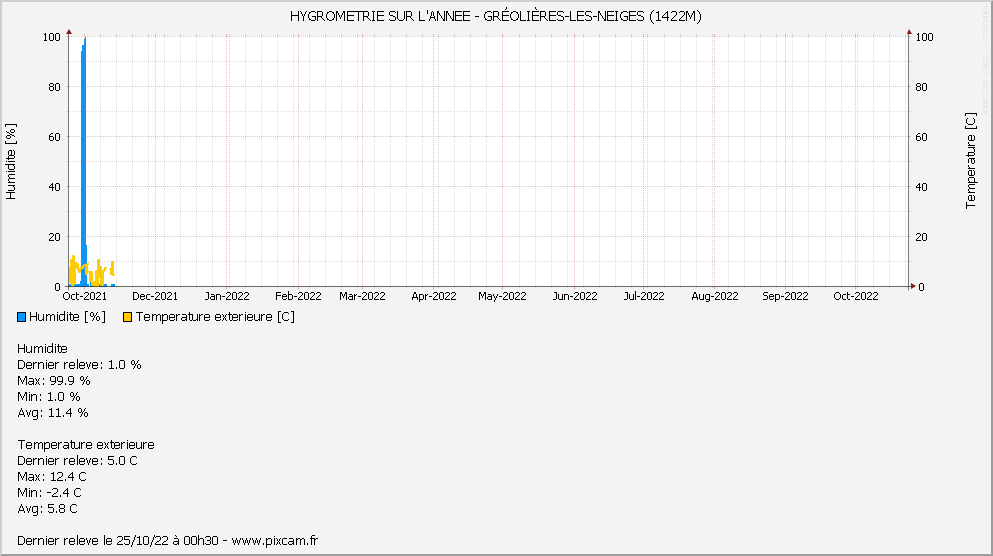Click the yellow Temperature exterieure legend swatch
The width and height of the screenshot is (993, 556).
pos(127,317)
